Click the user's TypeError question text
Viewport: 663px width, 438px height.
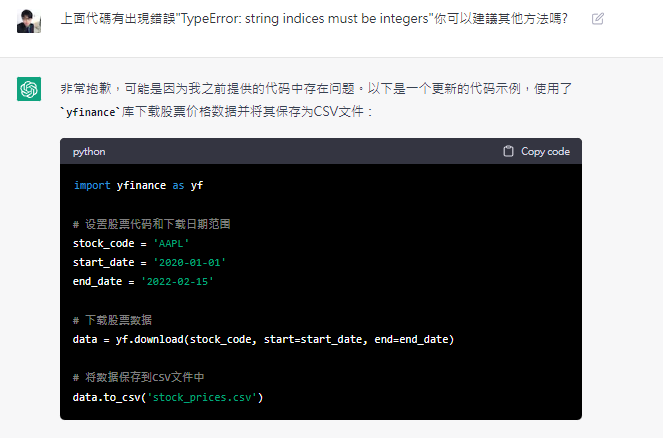[314, 19]
